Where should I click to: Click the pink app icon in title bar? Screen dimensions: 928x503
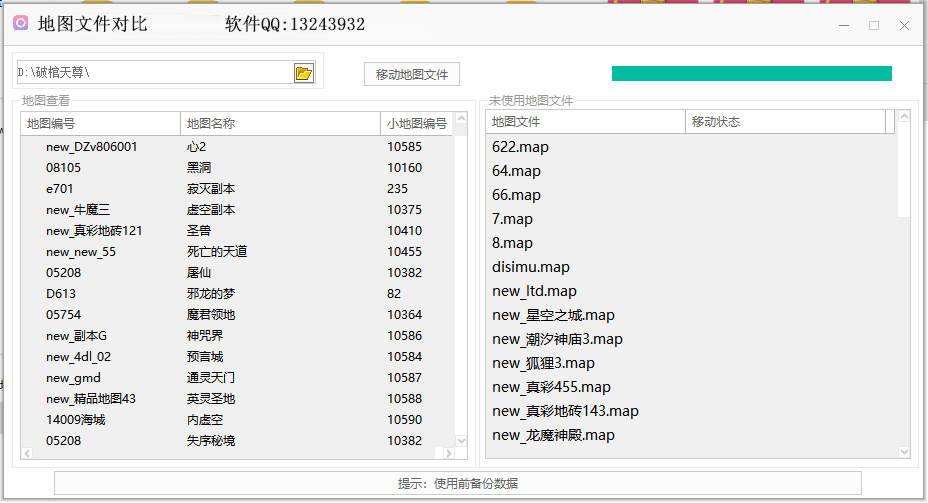[x=21, y=23]
